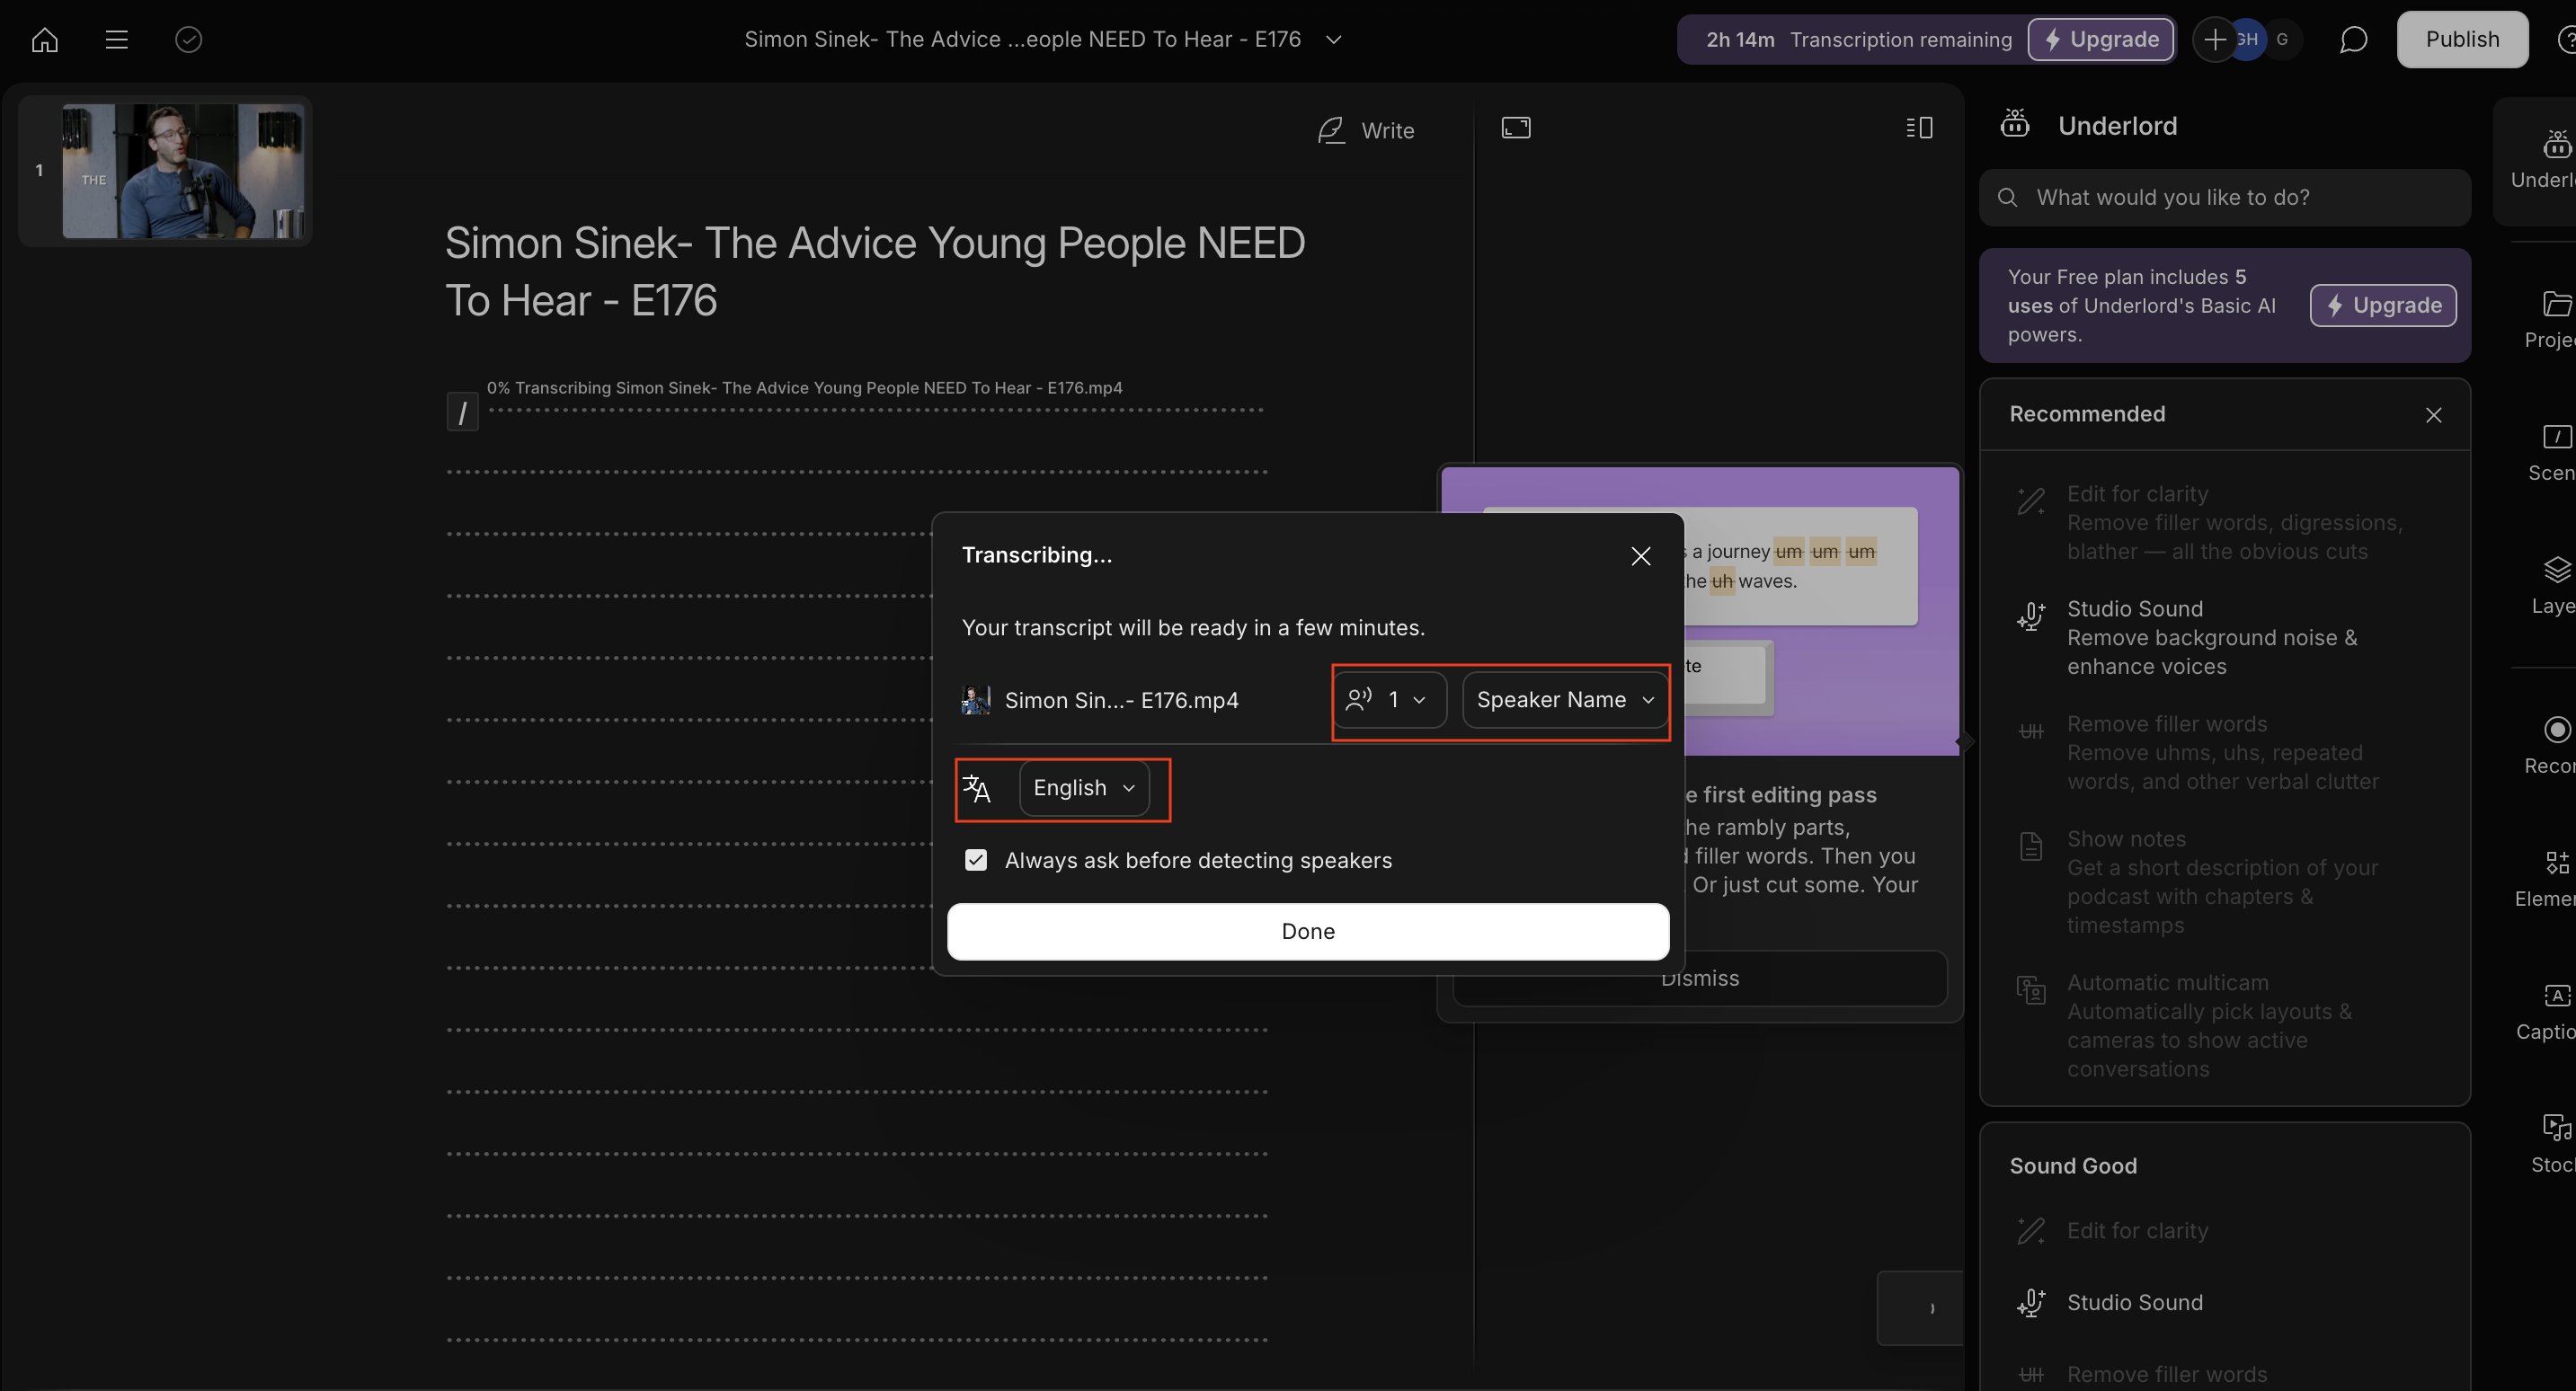Image resolution: width=2576 pixels, height=1391 pixels.
Task: Open the comments speech bubble icon
Action: (2353, 40)
